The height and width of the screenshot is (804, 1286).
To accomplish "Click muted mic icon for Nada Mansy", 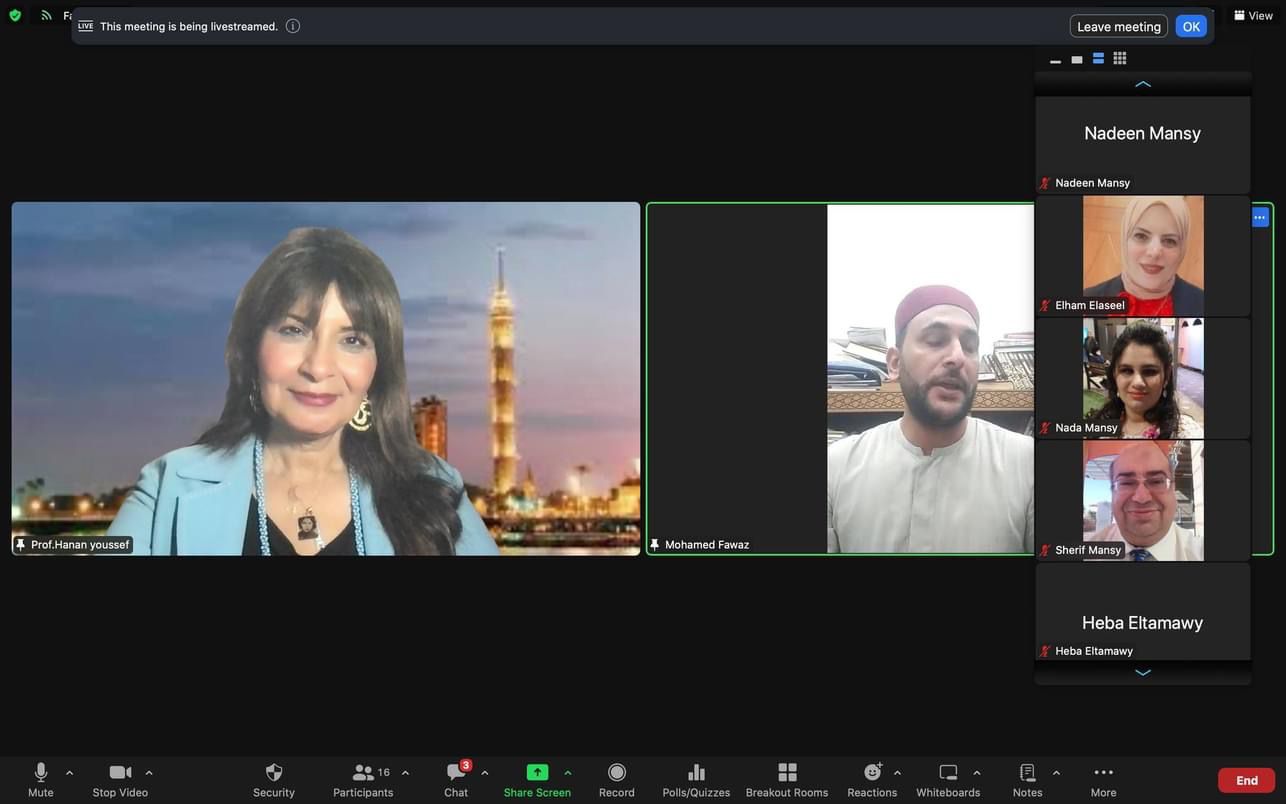I will [1045, 428].
